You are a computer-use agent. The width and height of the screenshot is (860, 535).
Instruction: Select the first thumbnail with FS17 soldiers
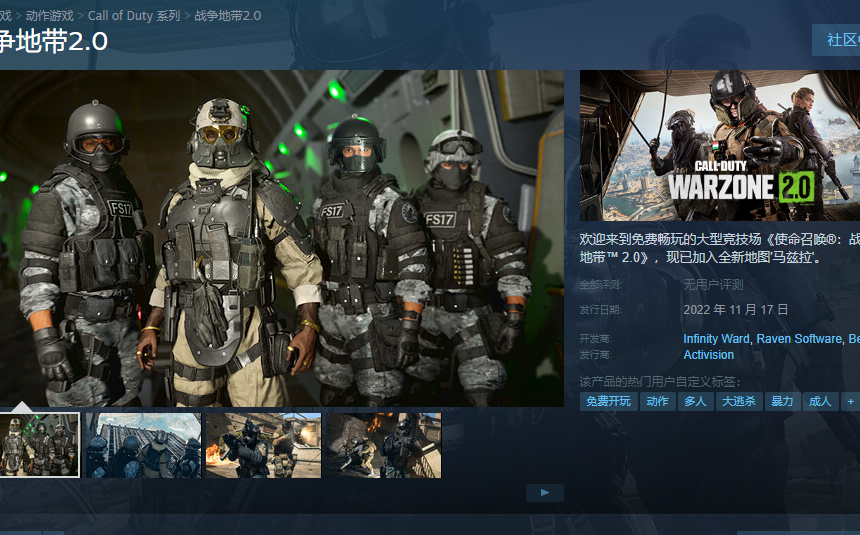pyautogui.click(x=39, y=445)
